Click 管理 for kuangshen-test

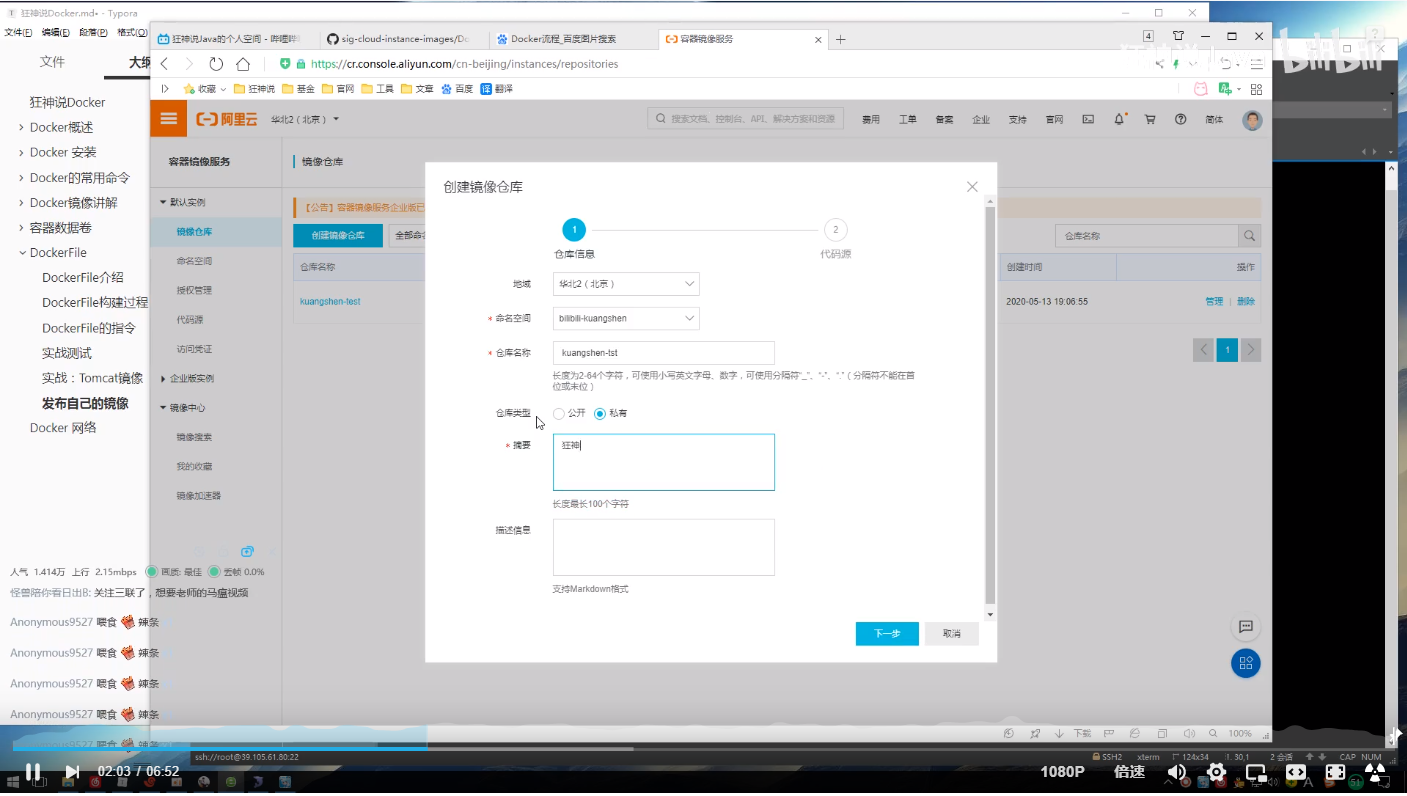click(x=1214, y=301)
